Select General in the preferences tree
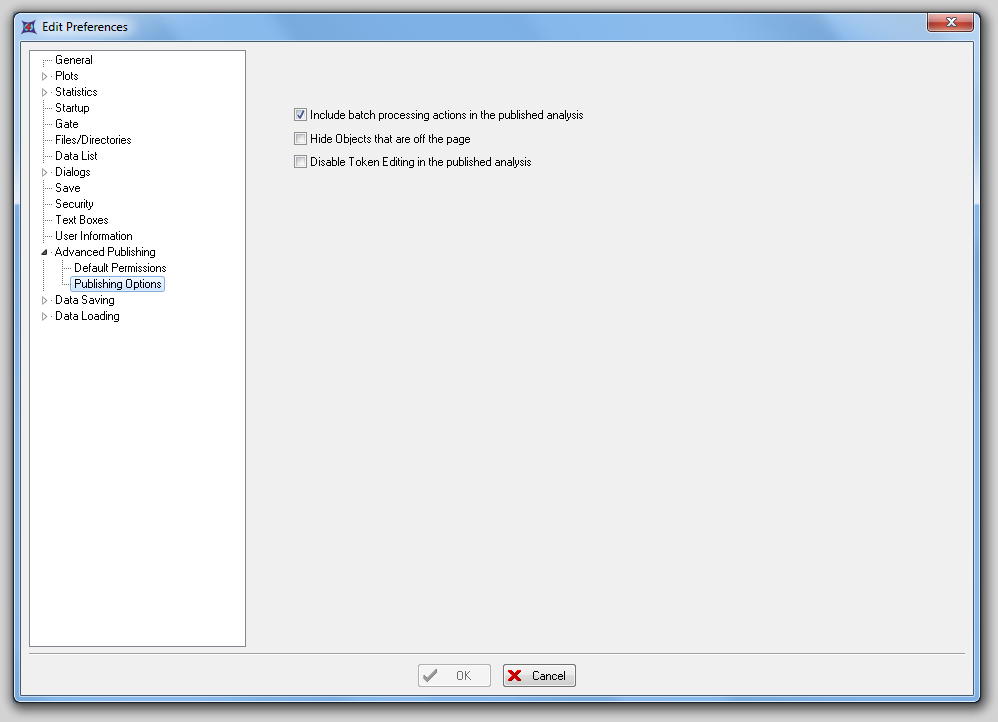 tap(74, 60)
